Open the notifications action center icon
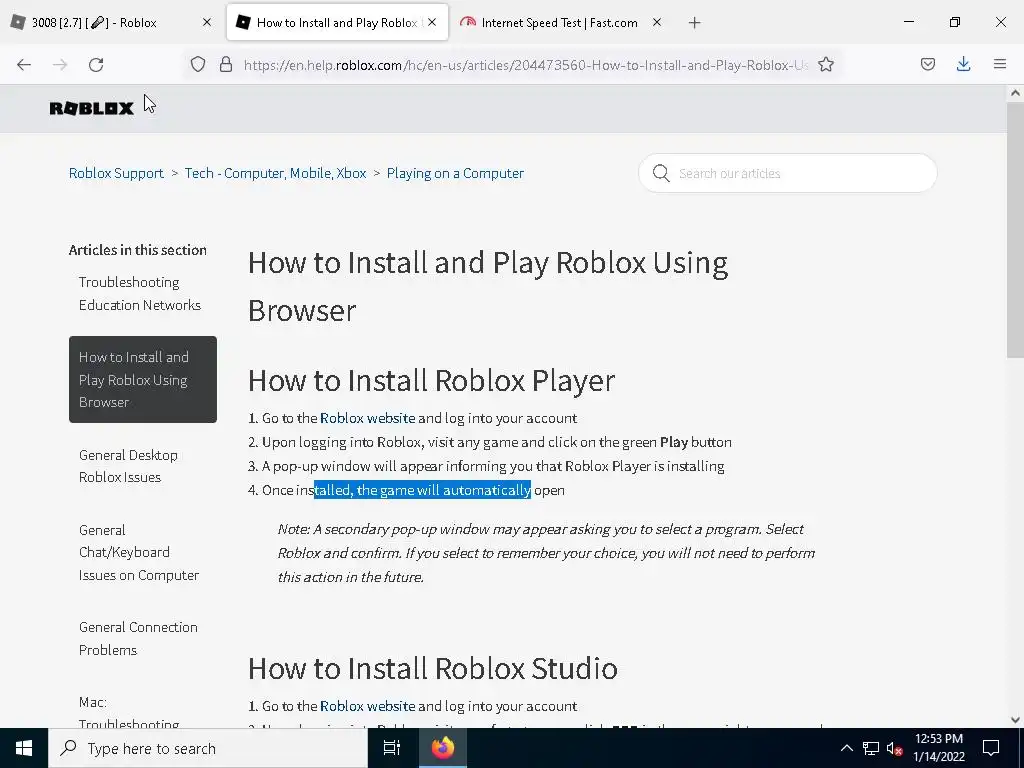Image resolution: width=1024 pixels, height=768 pixels. [x=991, y=748]
